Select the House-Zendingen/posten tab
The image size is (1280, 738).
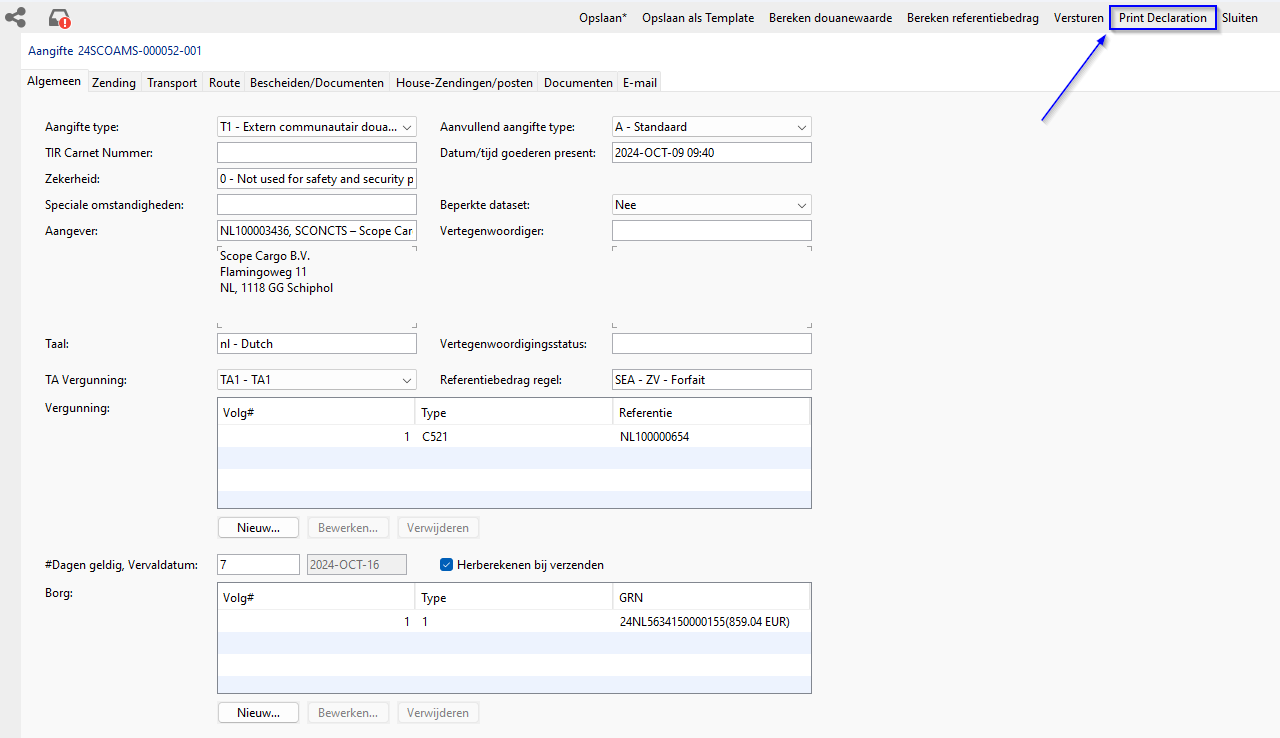(465, 83)
